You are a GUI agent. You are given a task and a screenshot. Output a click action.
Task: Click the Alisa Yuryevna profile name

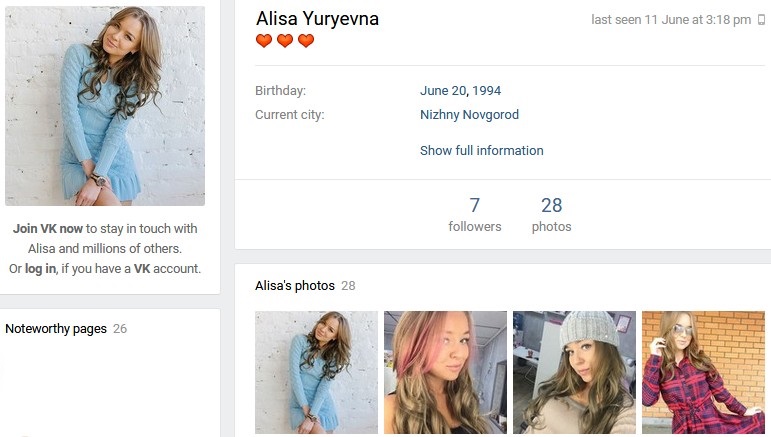point(317,19)
